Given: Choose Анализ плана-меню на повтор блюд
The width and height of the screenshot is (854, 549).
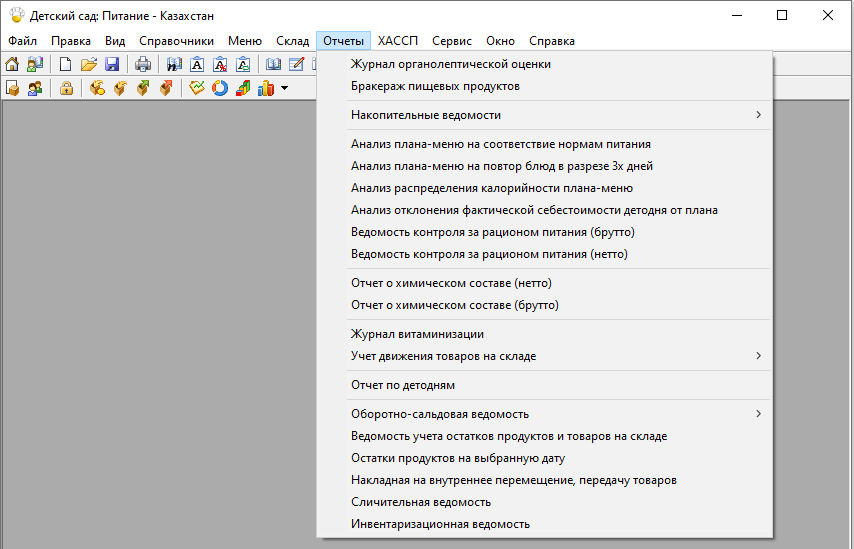Looking at the screenshot, I should coord(545,166).
